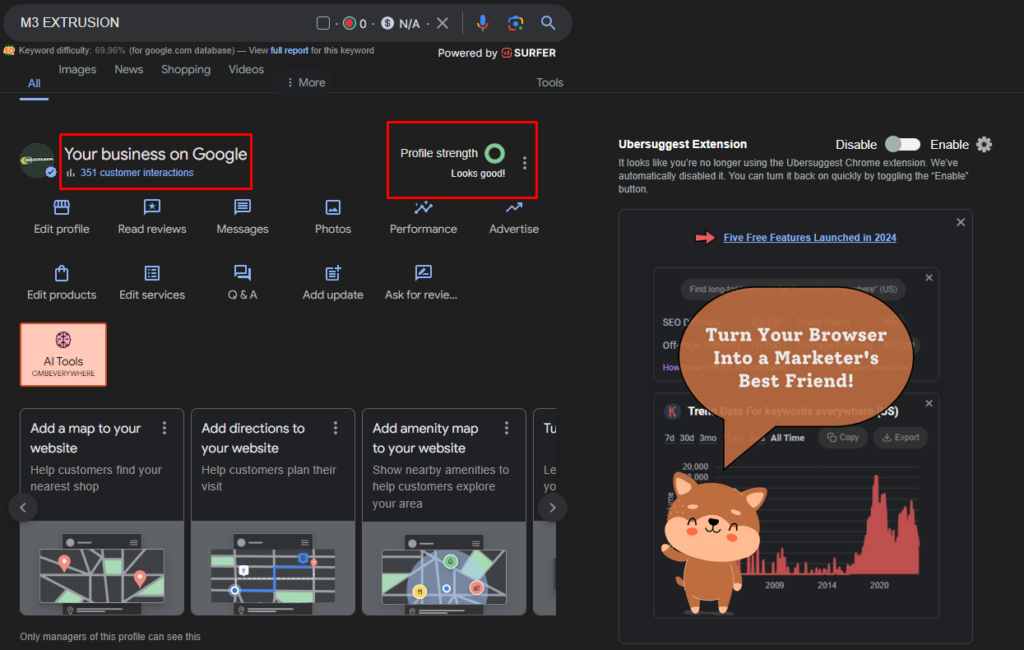
Task: Open Edit services list icon
Action: pos(152,273)
